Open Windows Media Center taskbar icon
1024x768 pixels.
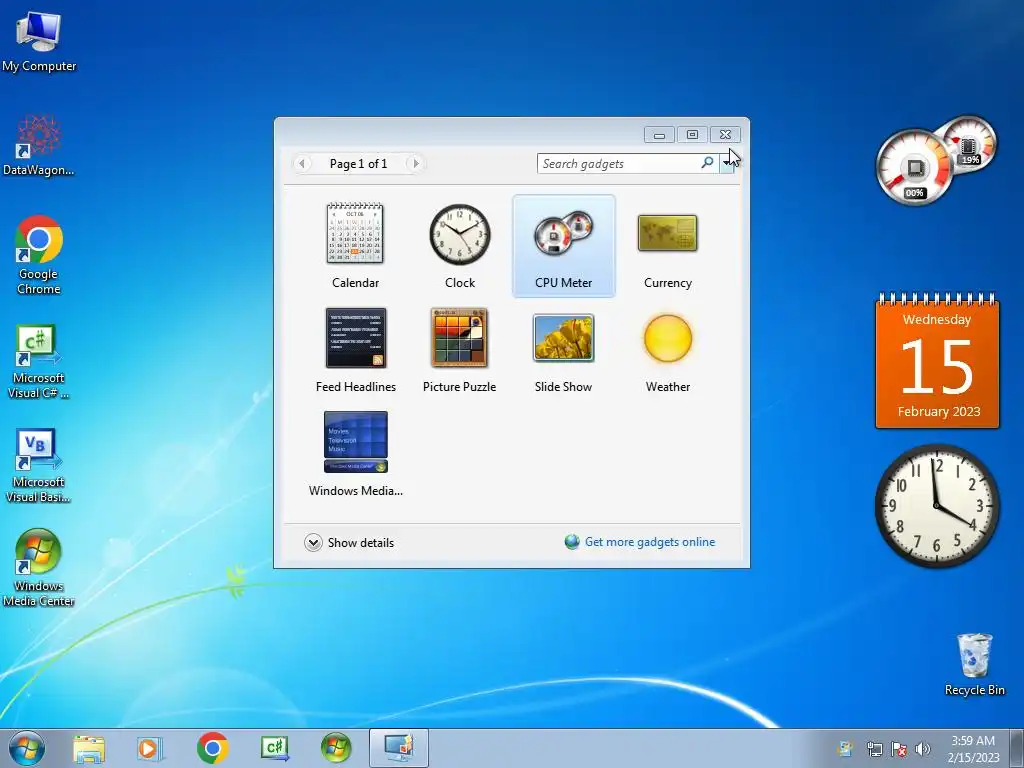click(x=336, y=748)
